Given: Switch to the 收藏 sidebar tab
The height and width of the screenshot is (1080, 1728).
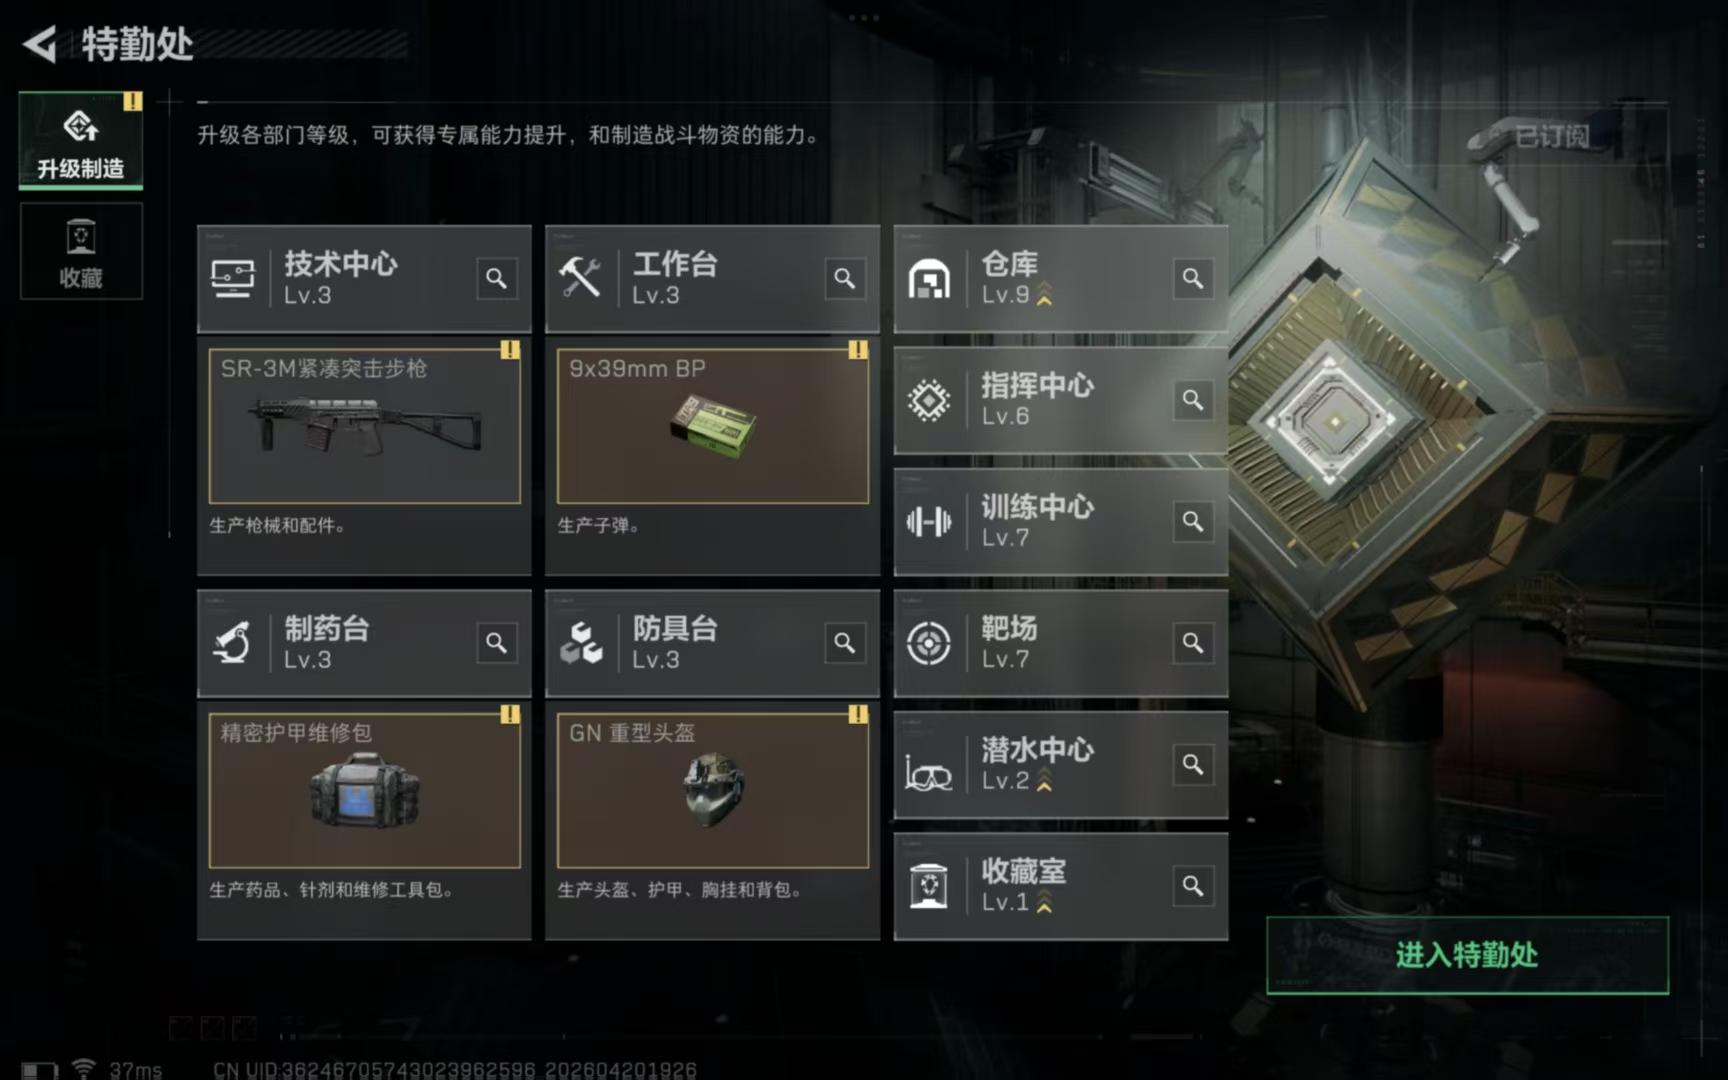Looking at the screenshot, I should point(81,252).
